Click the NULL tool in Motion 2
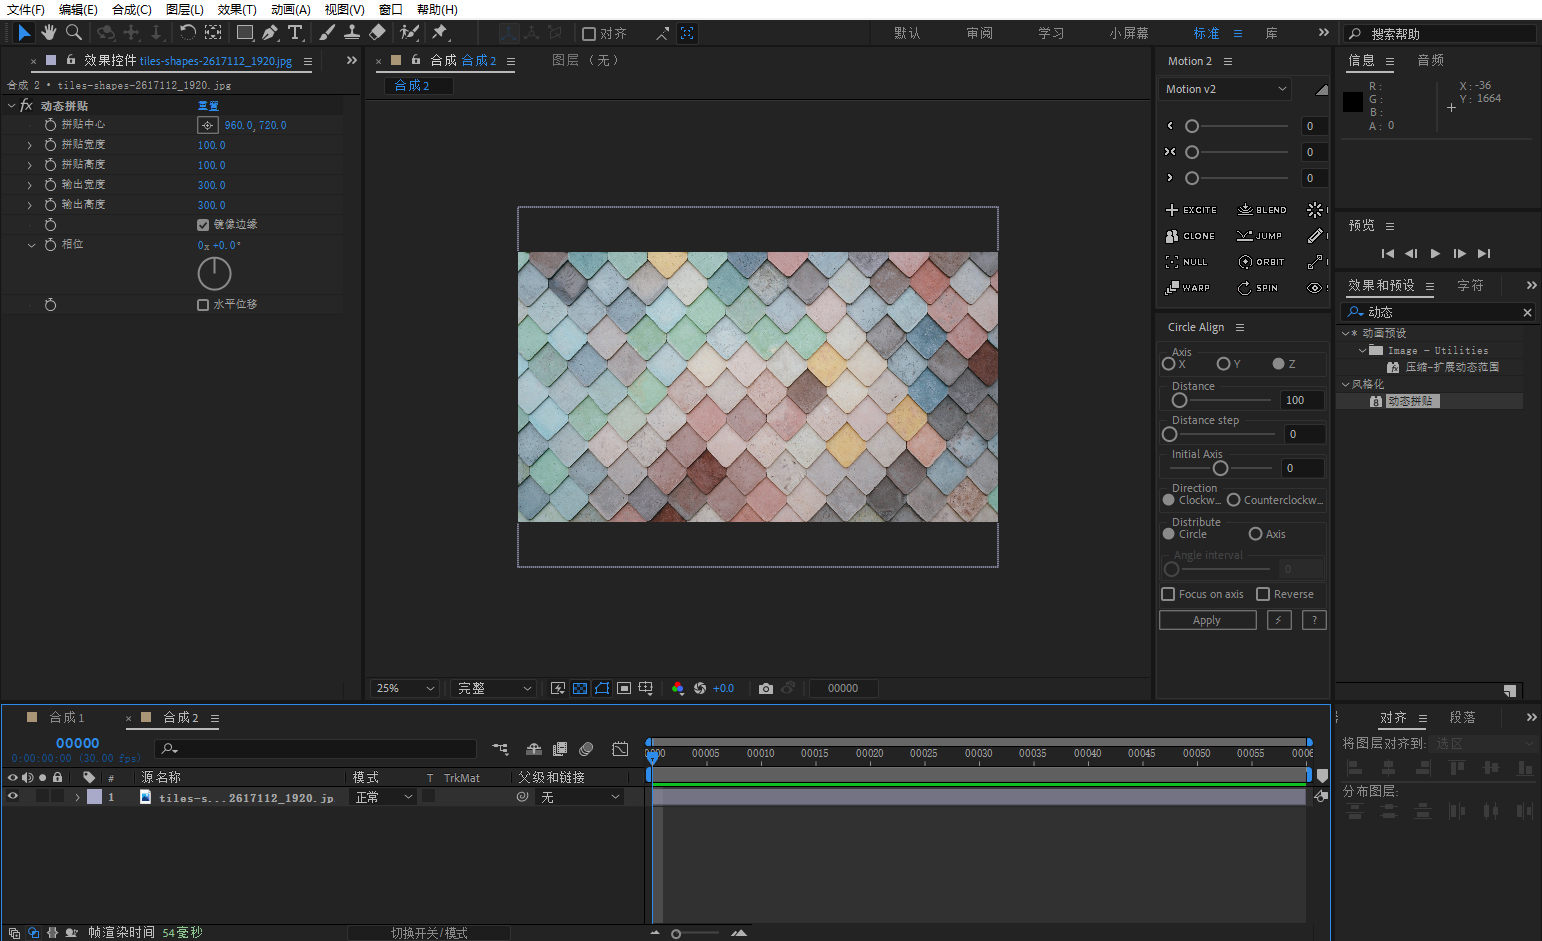This screenshot has height=941, width=1542. click(1186, 262)
